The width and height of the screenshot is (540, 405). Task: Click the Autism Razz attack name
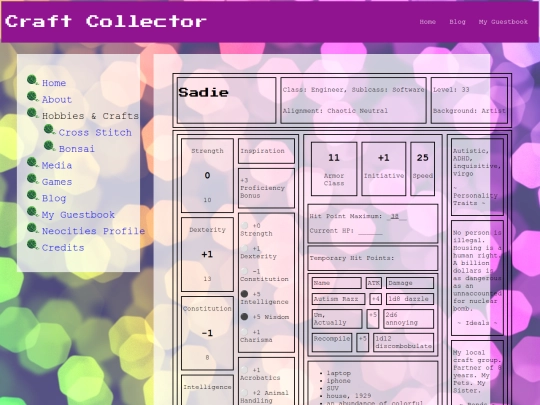338,299
